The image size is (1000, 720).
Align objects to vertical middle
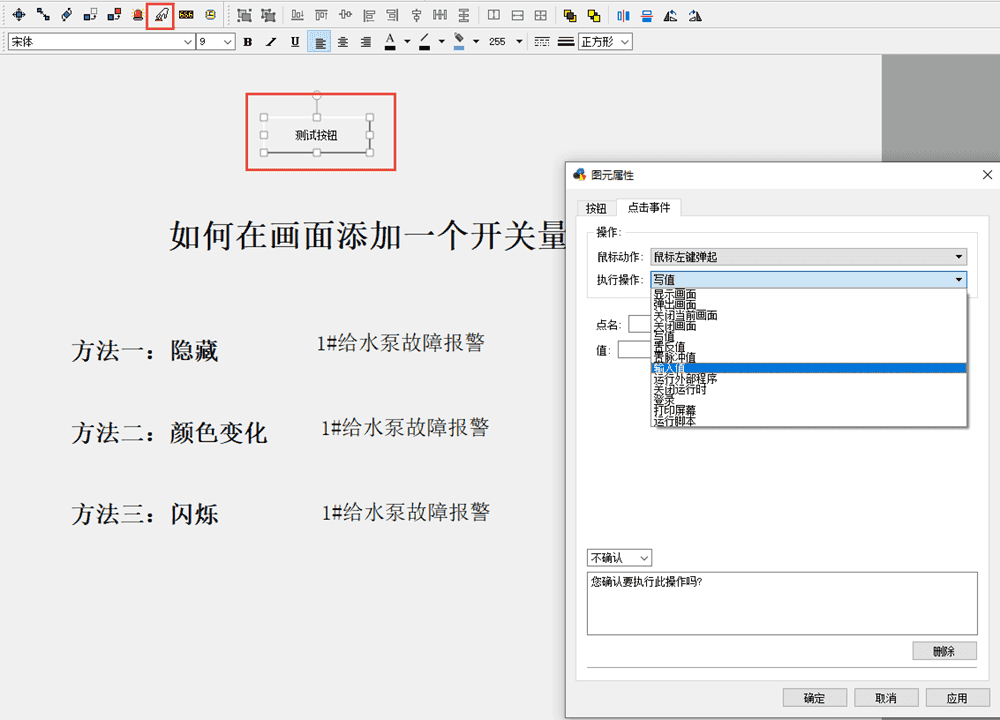click(345, 15)
